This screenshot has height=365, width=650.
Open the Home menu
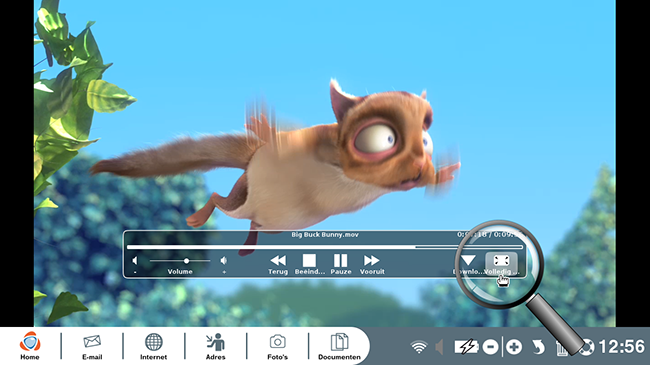point(30,346)
